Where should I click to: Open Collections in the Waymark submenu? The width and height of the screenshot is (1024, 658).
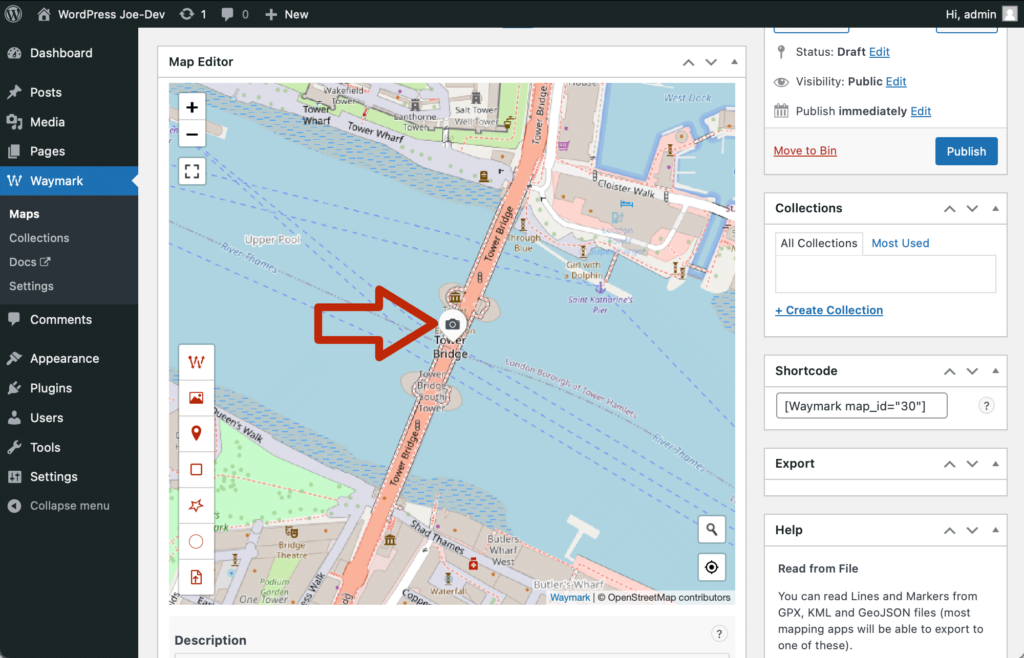(39, 238)
